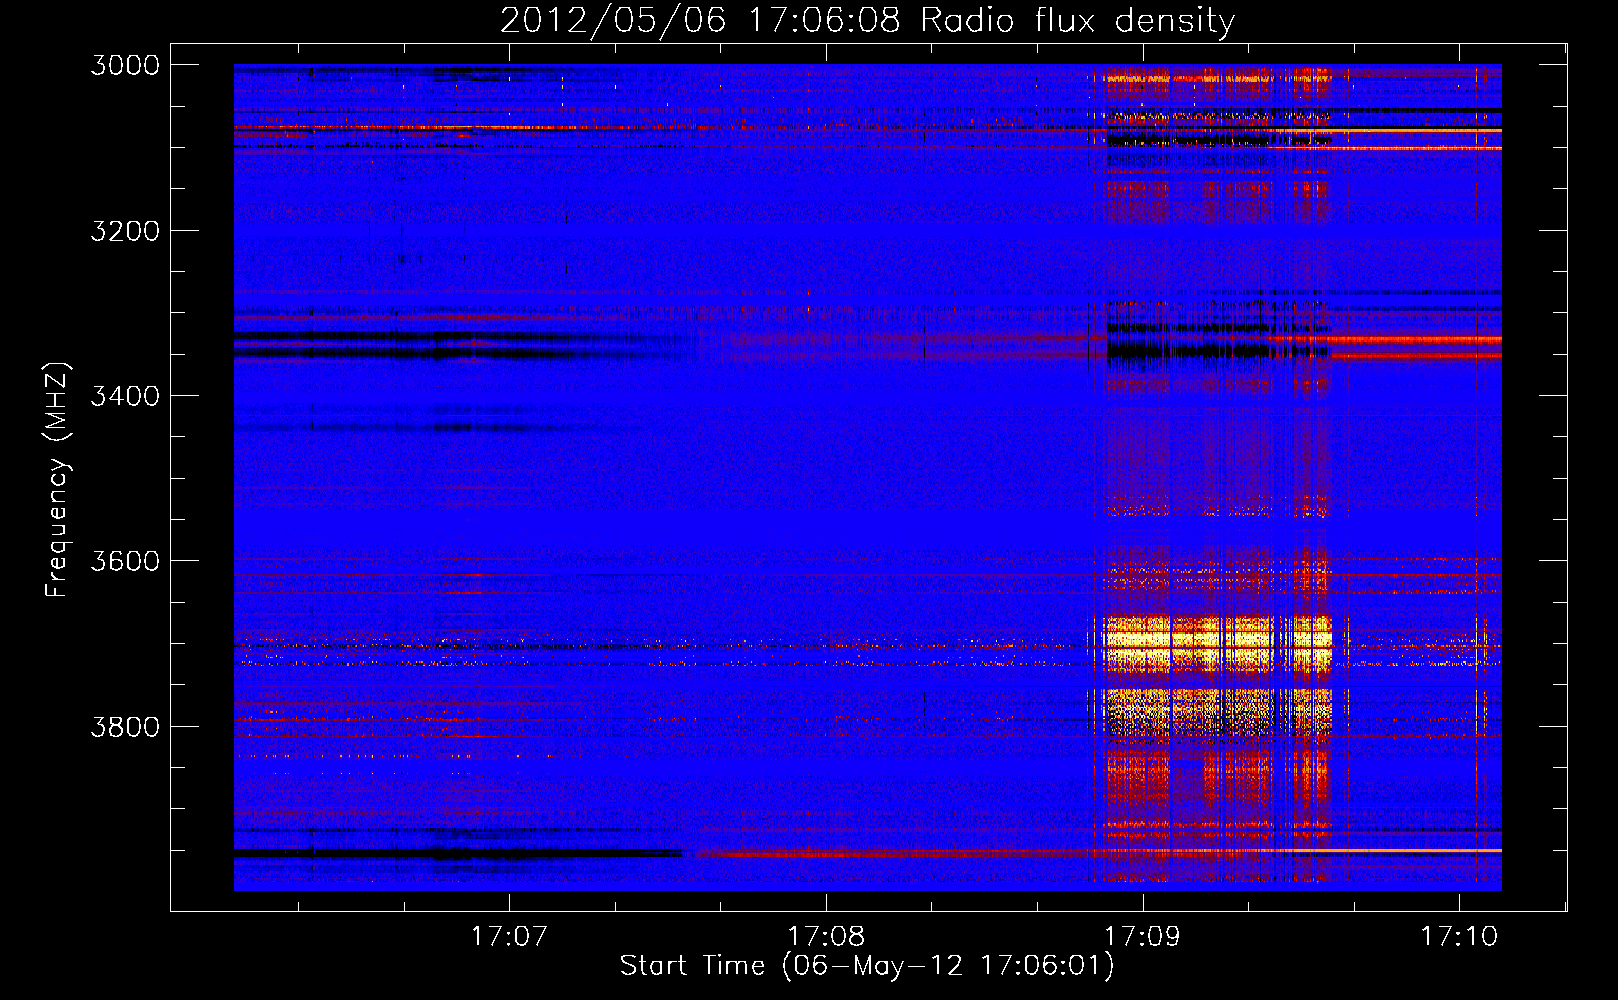
Task: Click the 3800 frequency tick label
Action: pos(125,727)
